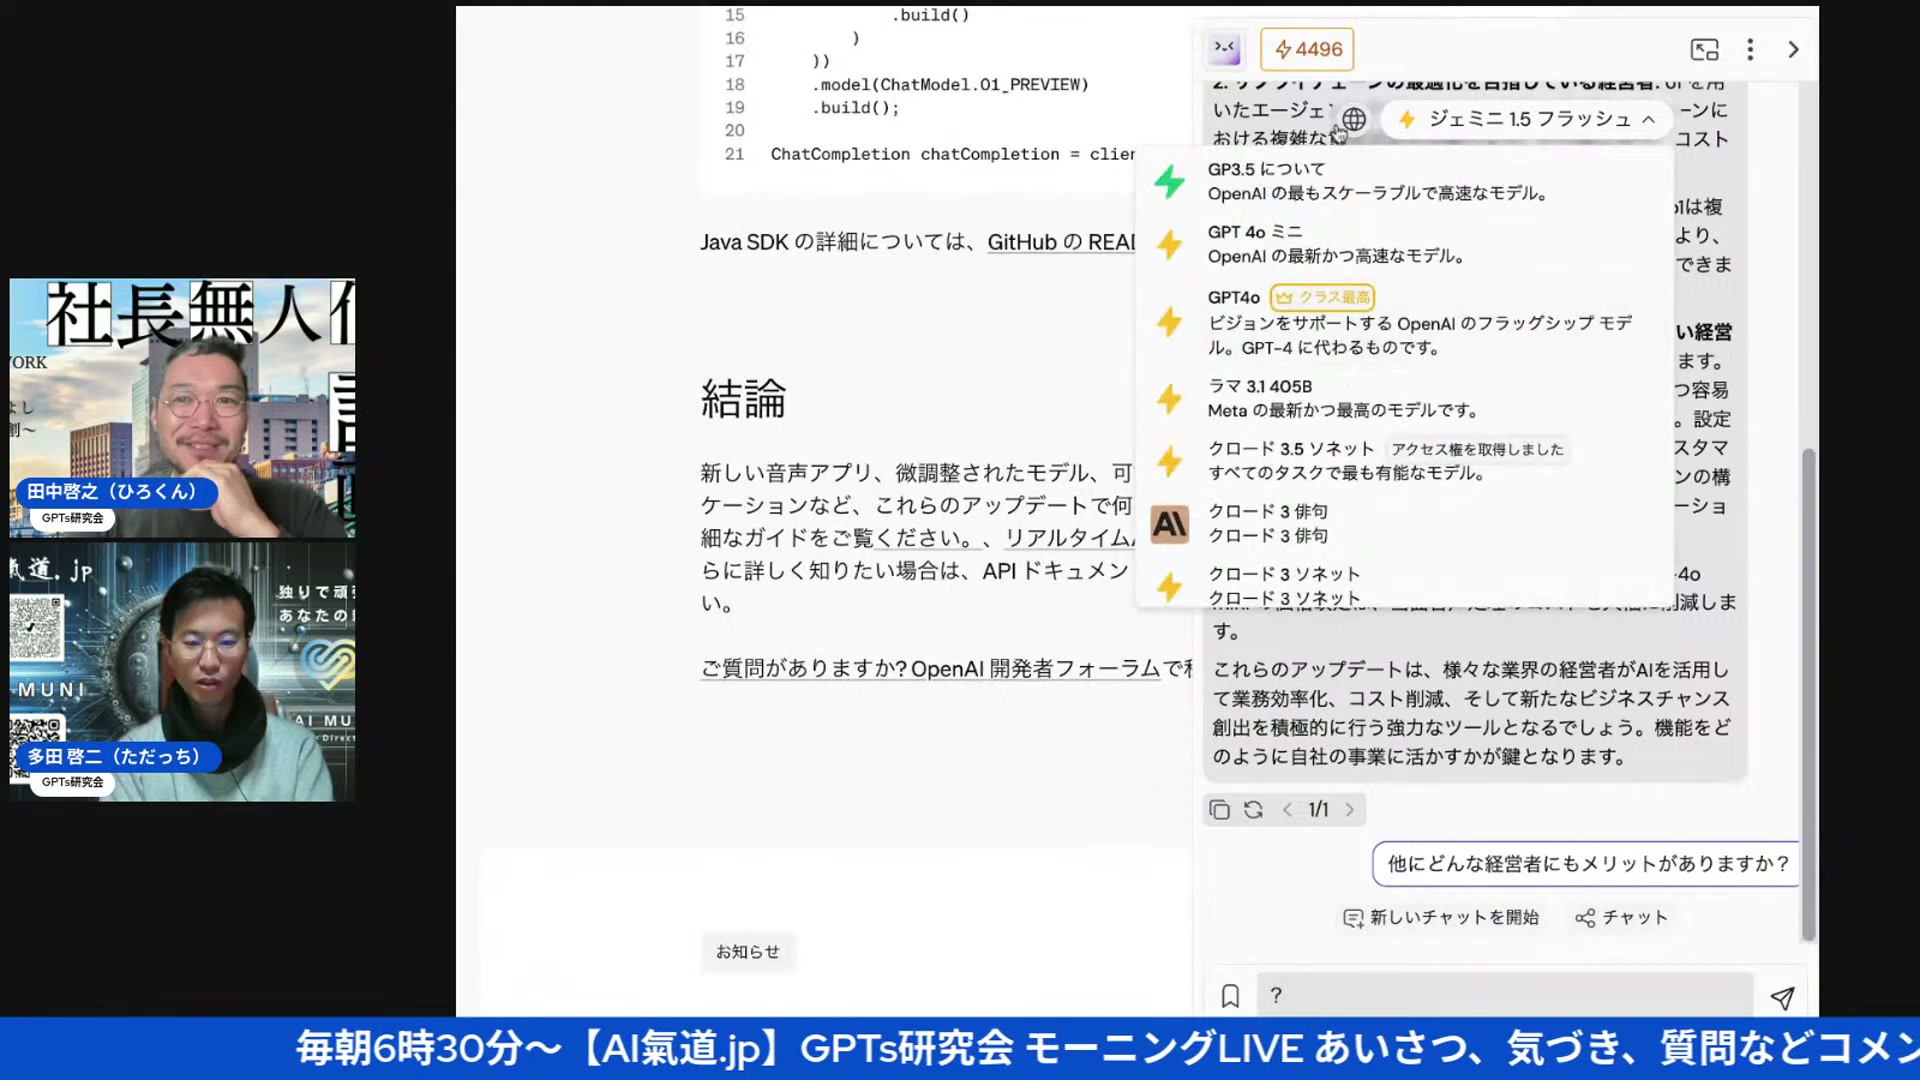Select クロード 3.5 ソネット model
Viewport: 1920px width, 1080px height.
[x=1405, y=461]
